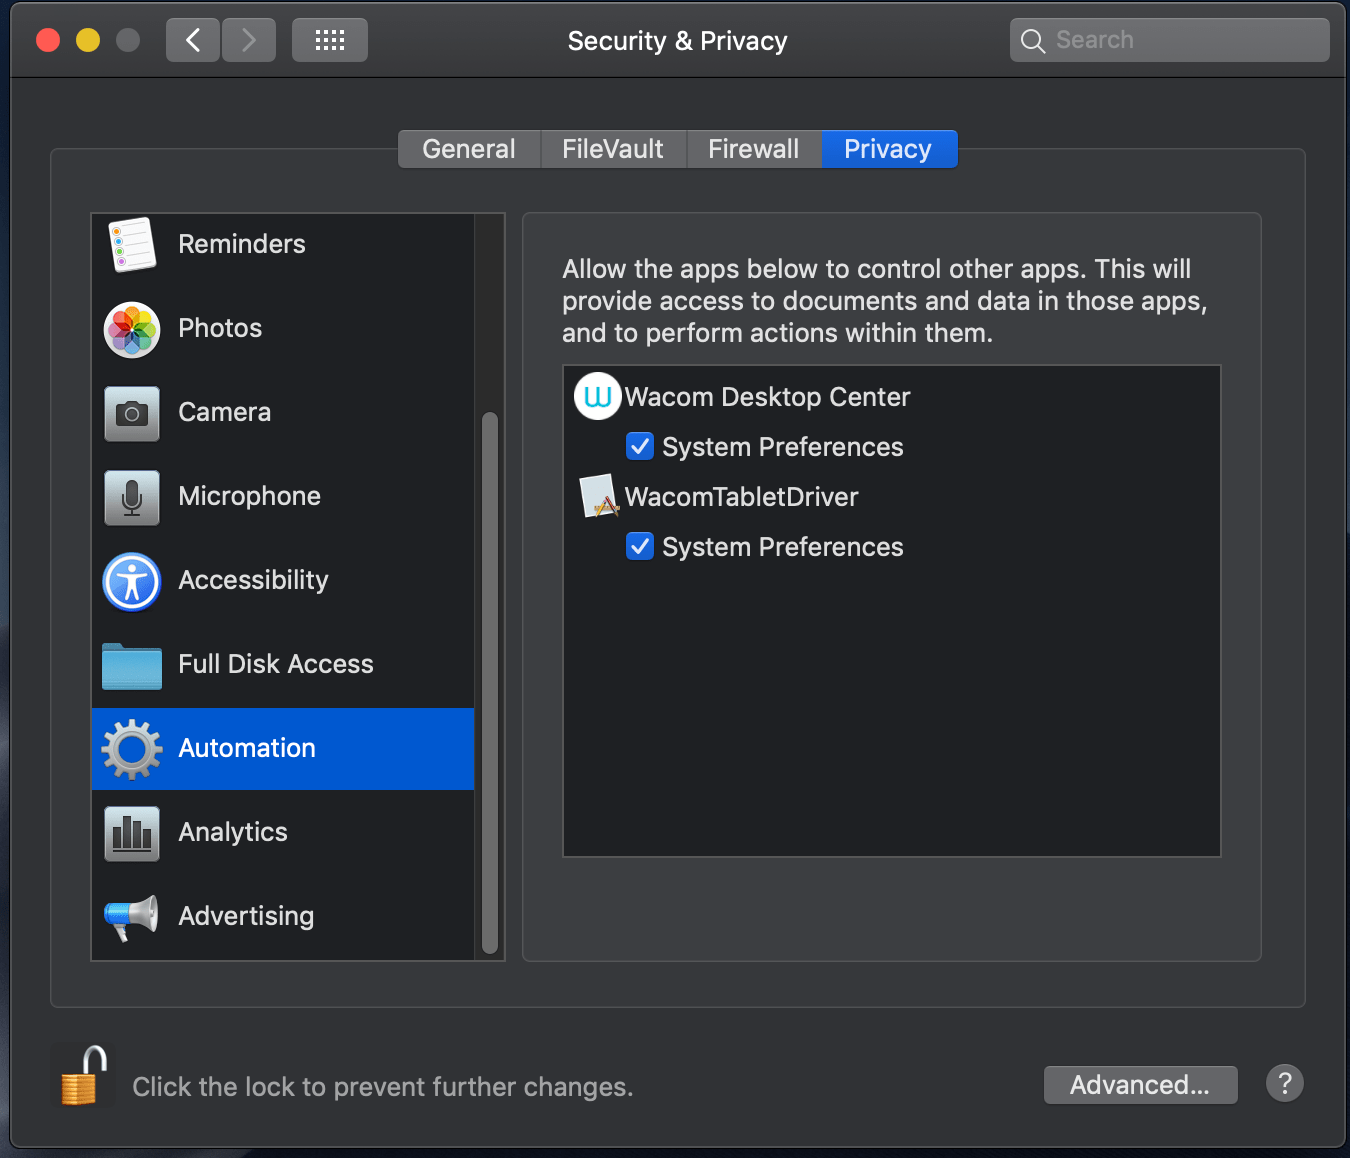Screen dimensions: 1350x1158
Task: Open the Camera privacy settings
Action: (224, 412)
